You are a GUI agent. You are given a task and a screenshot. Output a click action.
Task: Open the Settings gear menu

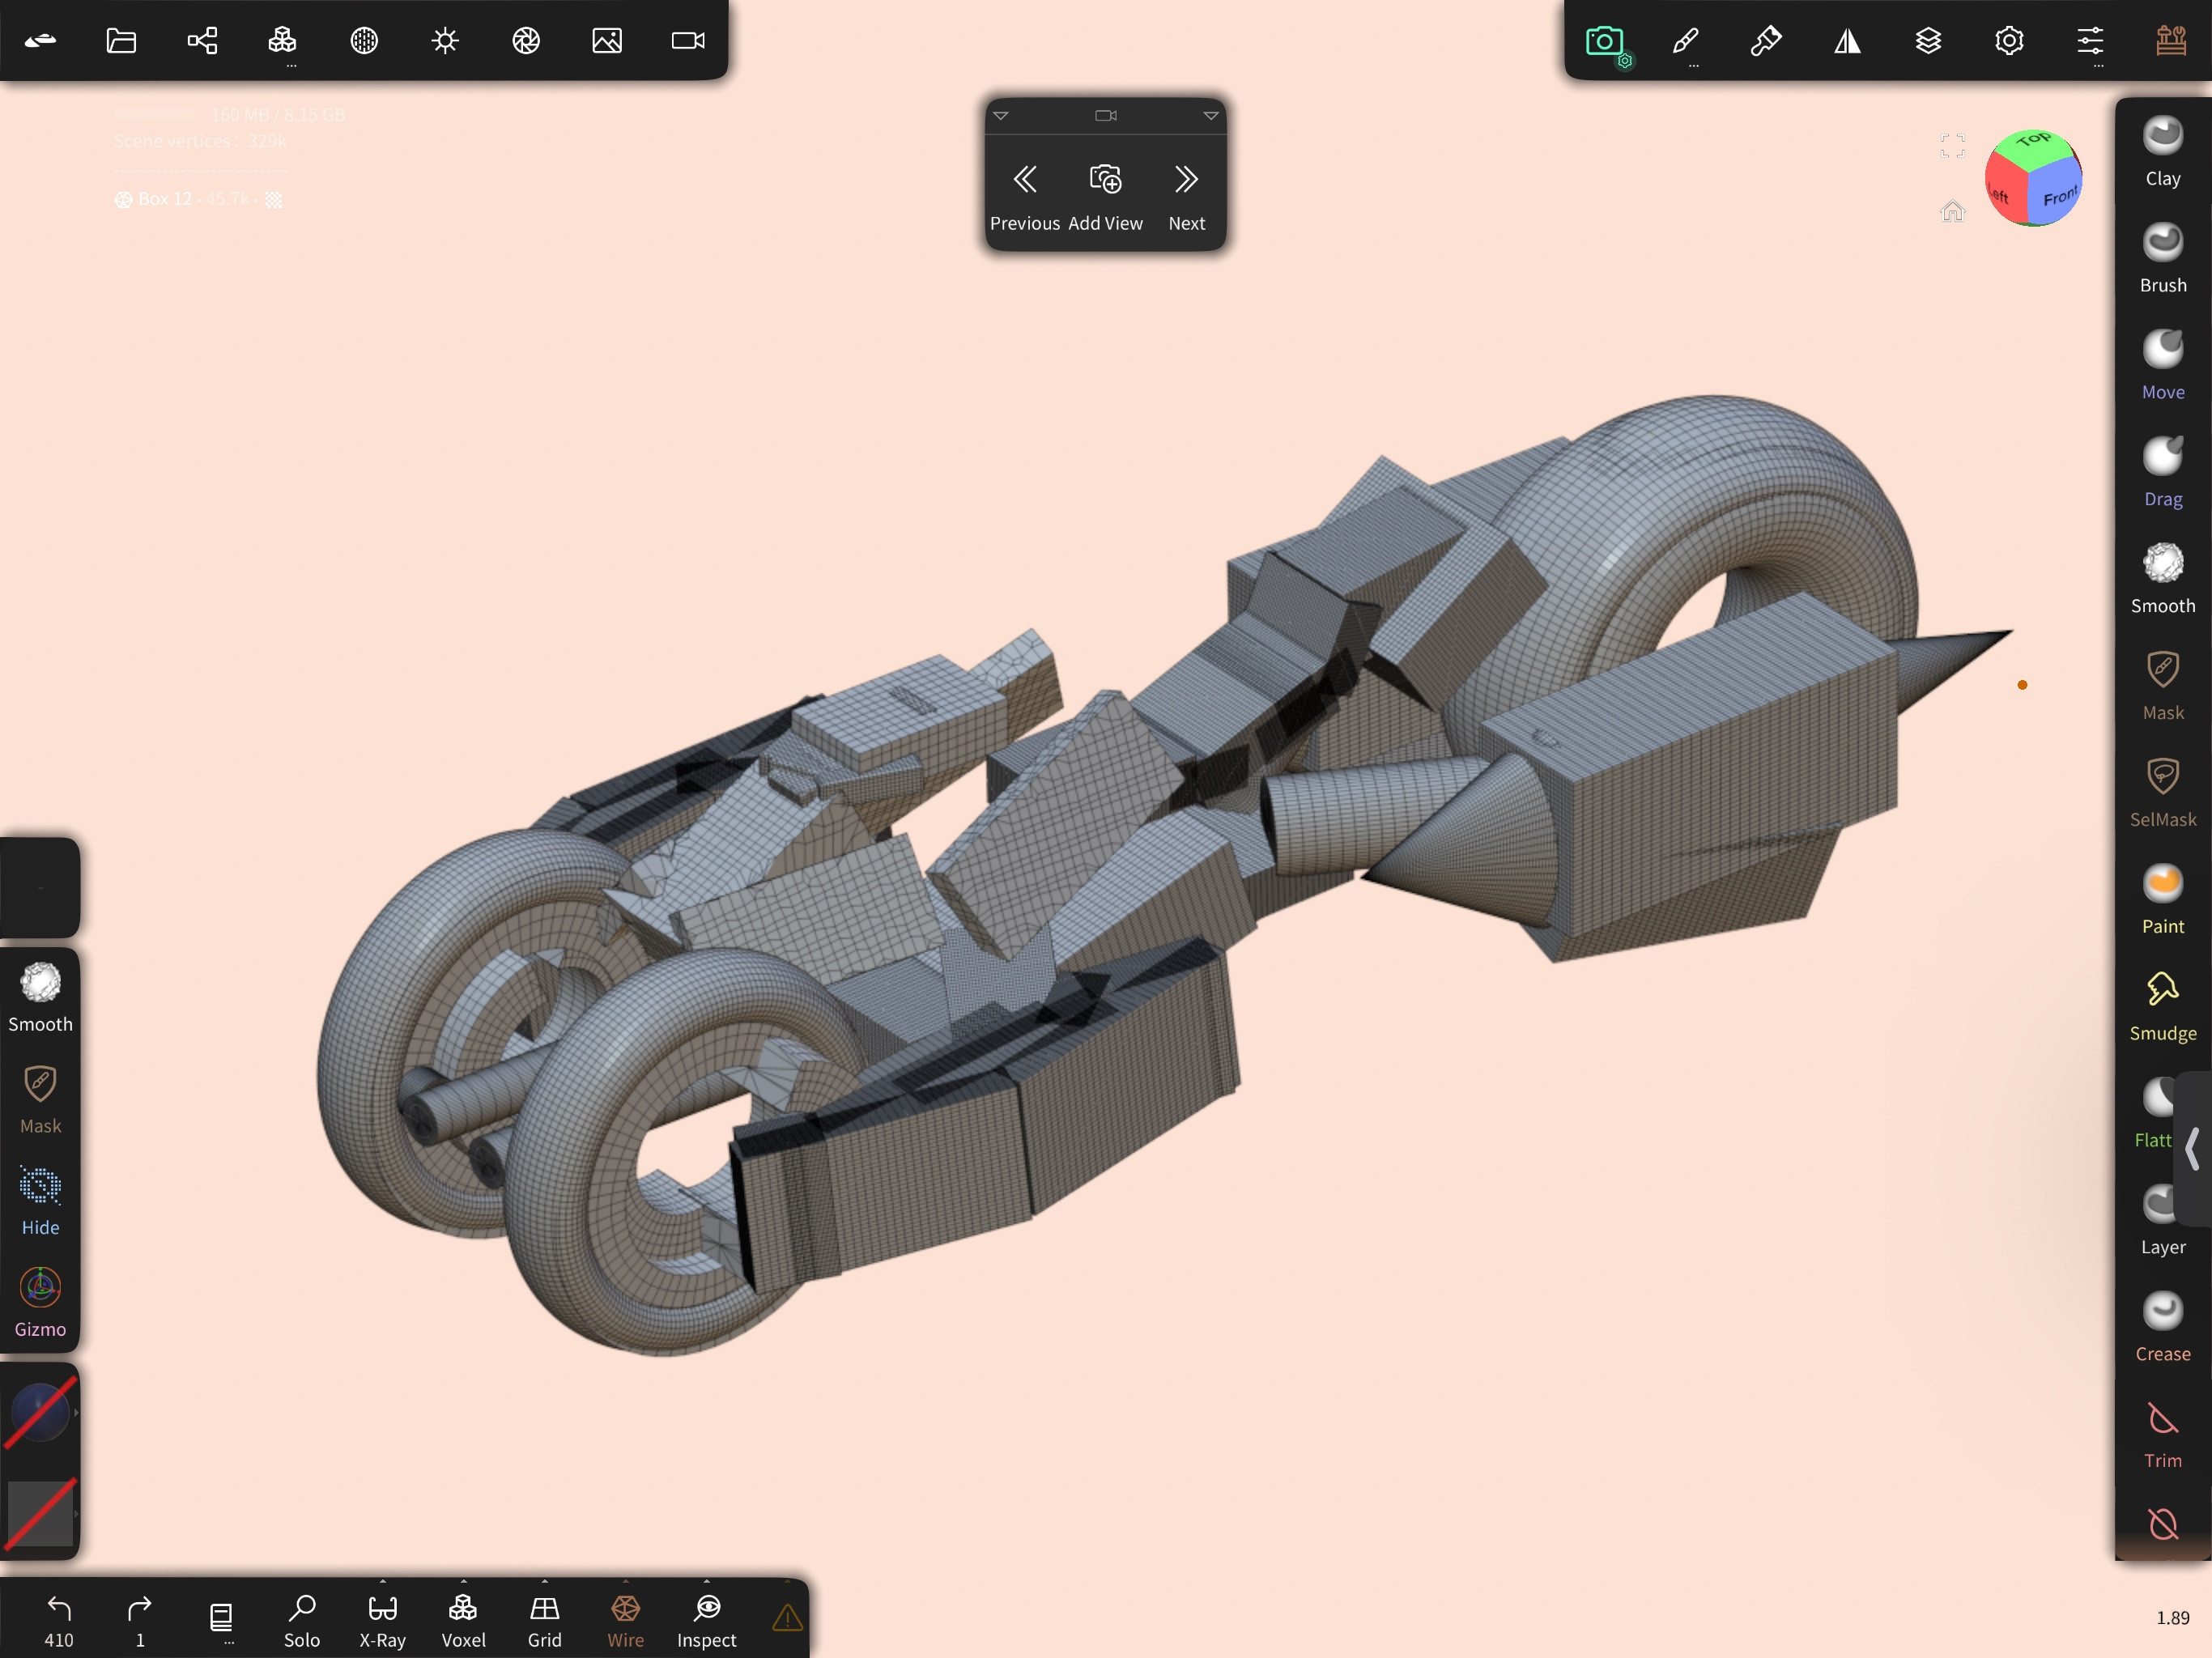point(2009,41)
